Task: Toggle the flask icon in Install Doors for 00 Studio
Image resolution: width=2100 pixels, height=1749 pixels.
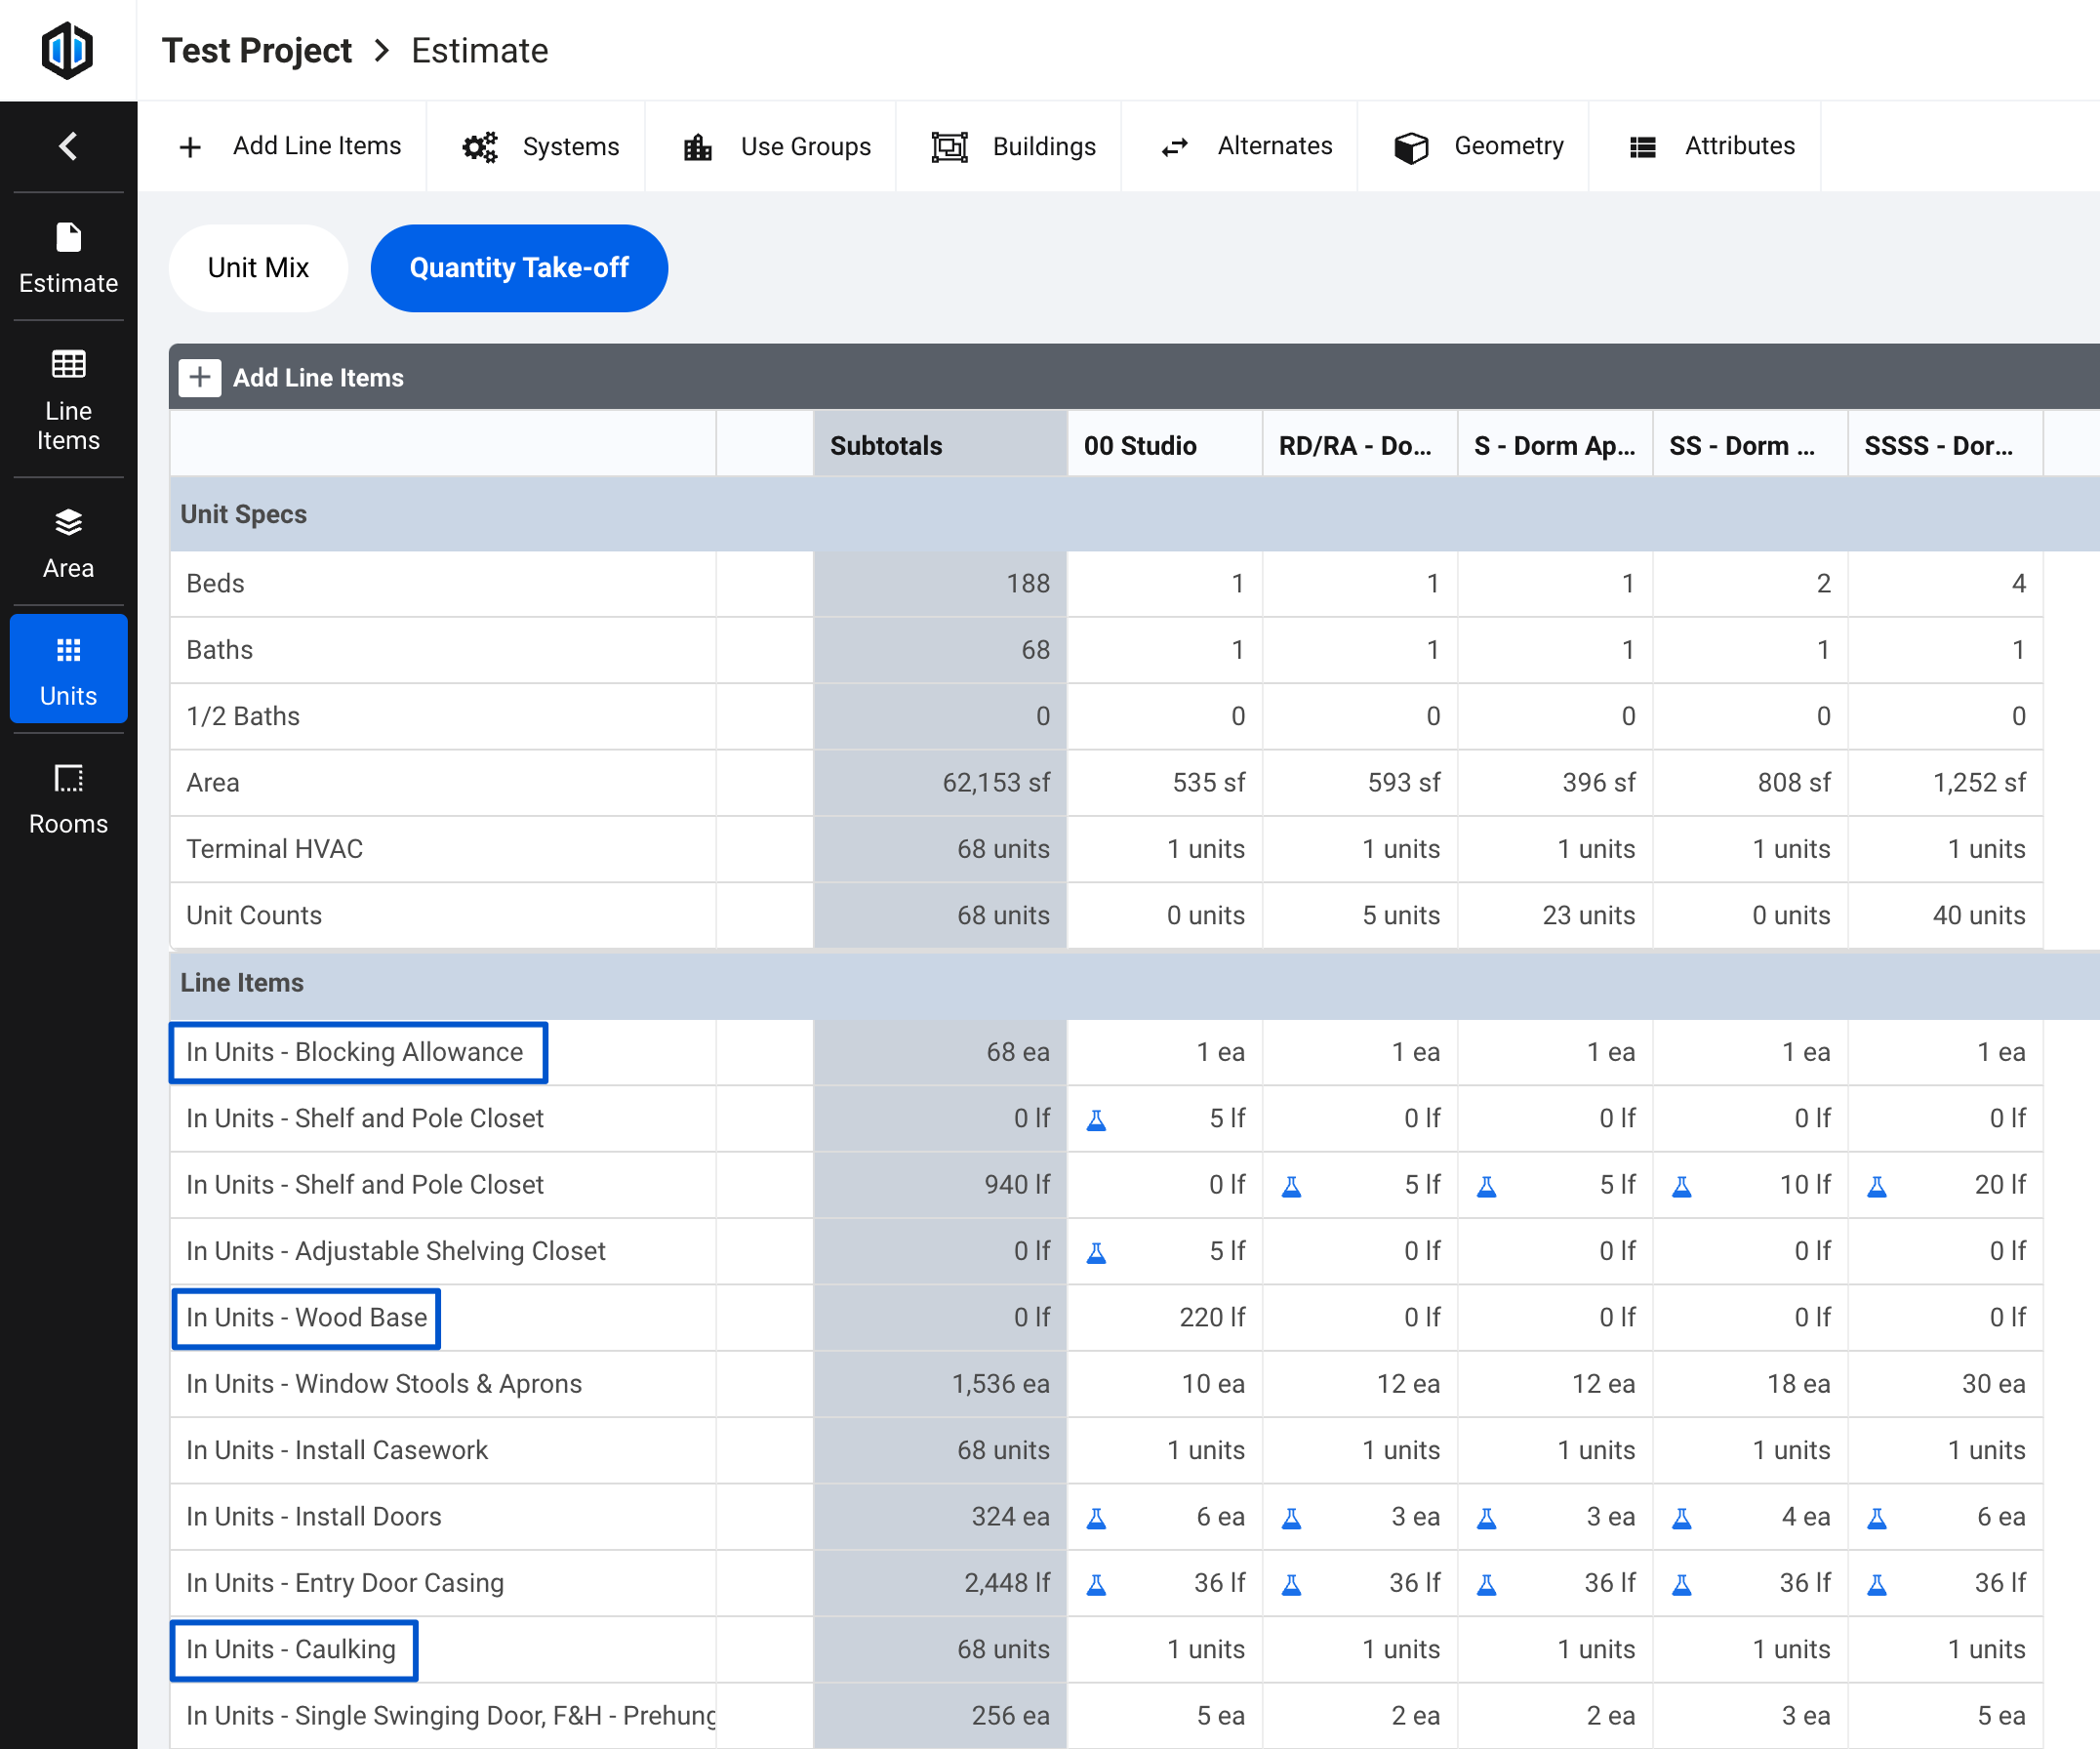Action: pyautogui.click(x=1098, y=1517)
